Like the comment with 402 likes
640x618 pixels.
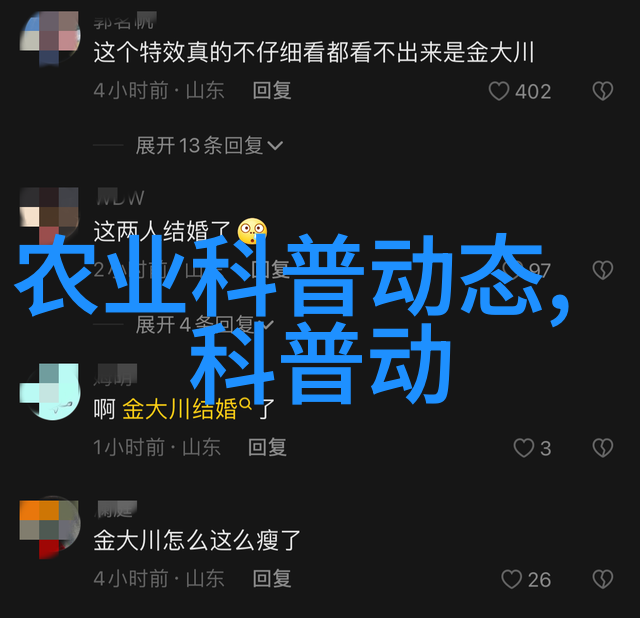(499, 91)
